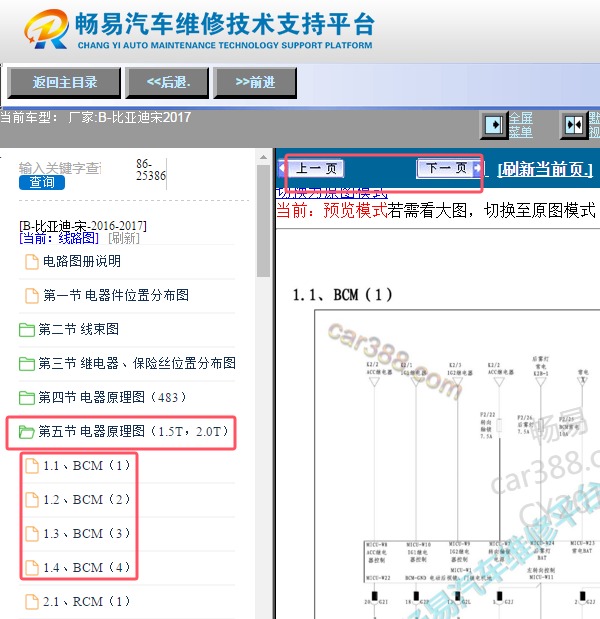600x619 pixels.
Task: Open the 1.2、BCM（2）diagram
Action: [86, 500]
